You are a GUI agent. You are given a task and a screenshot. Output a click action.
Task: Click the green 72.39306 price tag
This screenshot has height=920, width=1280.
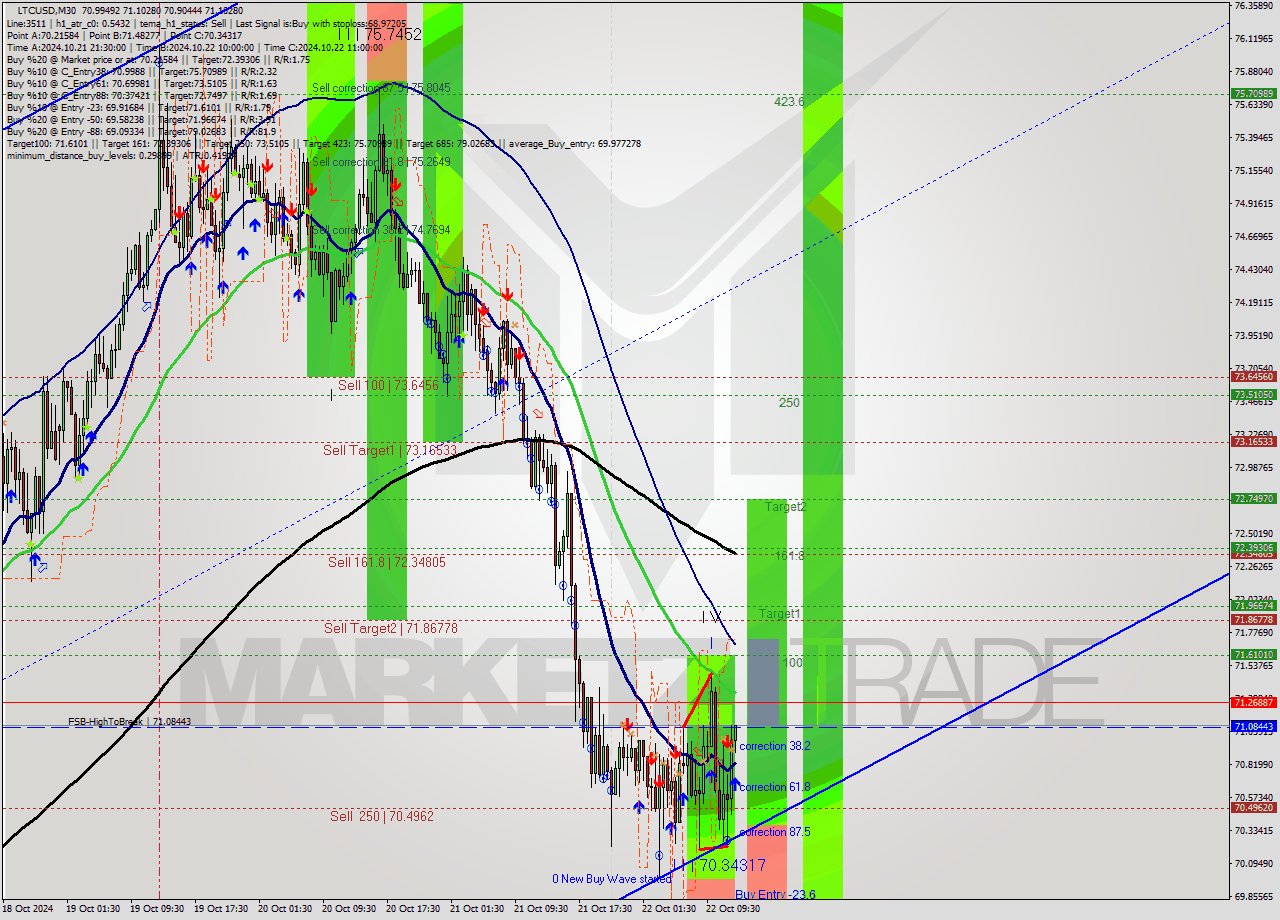click(x=1253, y=547)
